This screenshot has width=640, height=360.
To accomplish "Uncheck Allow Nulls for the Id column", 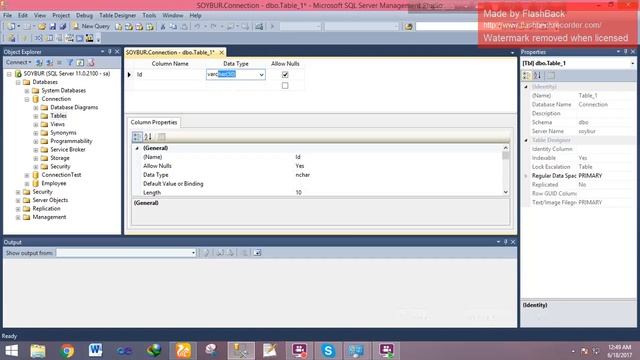I will point(285,75).
